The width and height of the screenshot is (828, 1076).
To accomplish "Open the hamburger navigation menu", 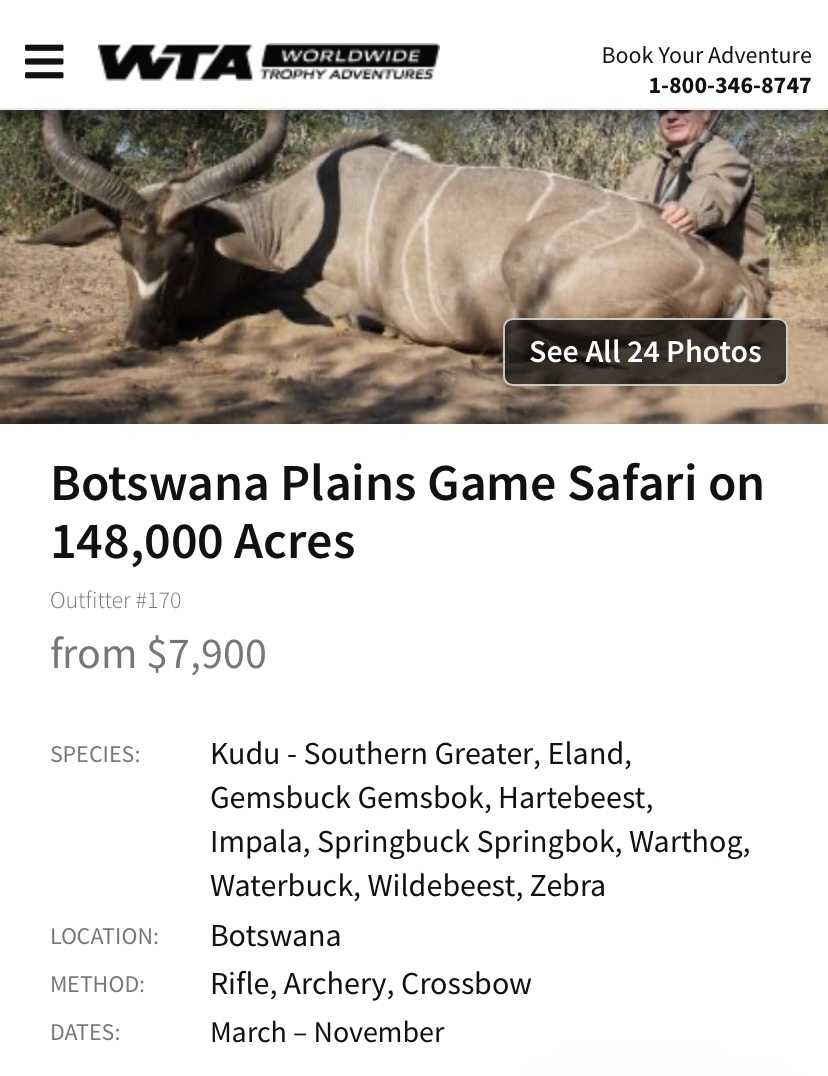I will 44,62.
